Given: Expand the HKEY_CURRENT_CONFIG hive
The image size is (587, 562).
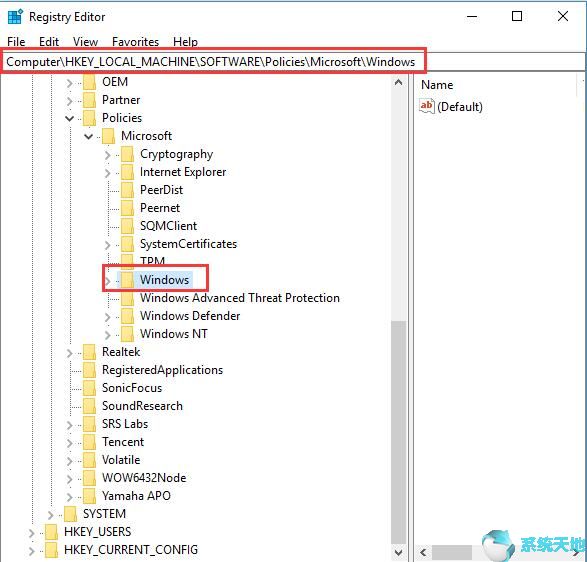Looking at the screenshot, I should (31, 551).
